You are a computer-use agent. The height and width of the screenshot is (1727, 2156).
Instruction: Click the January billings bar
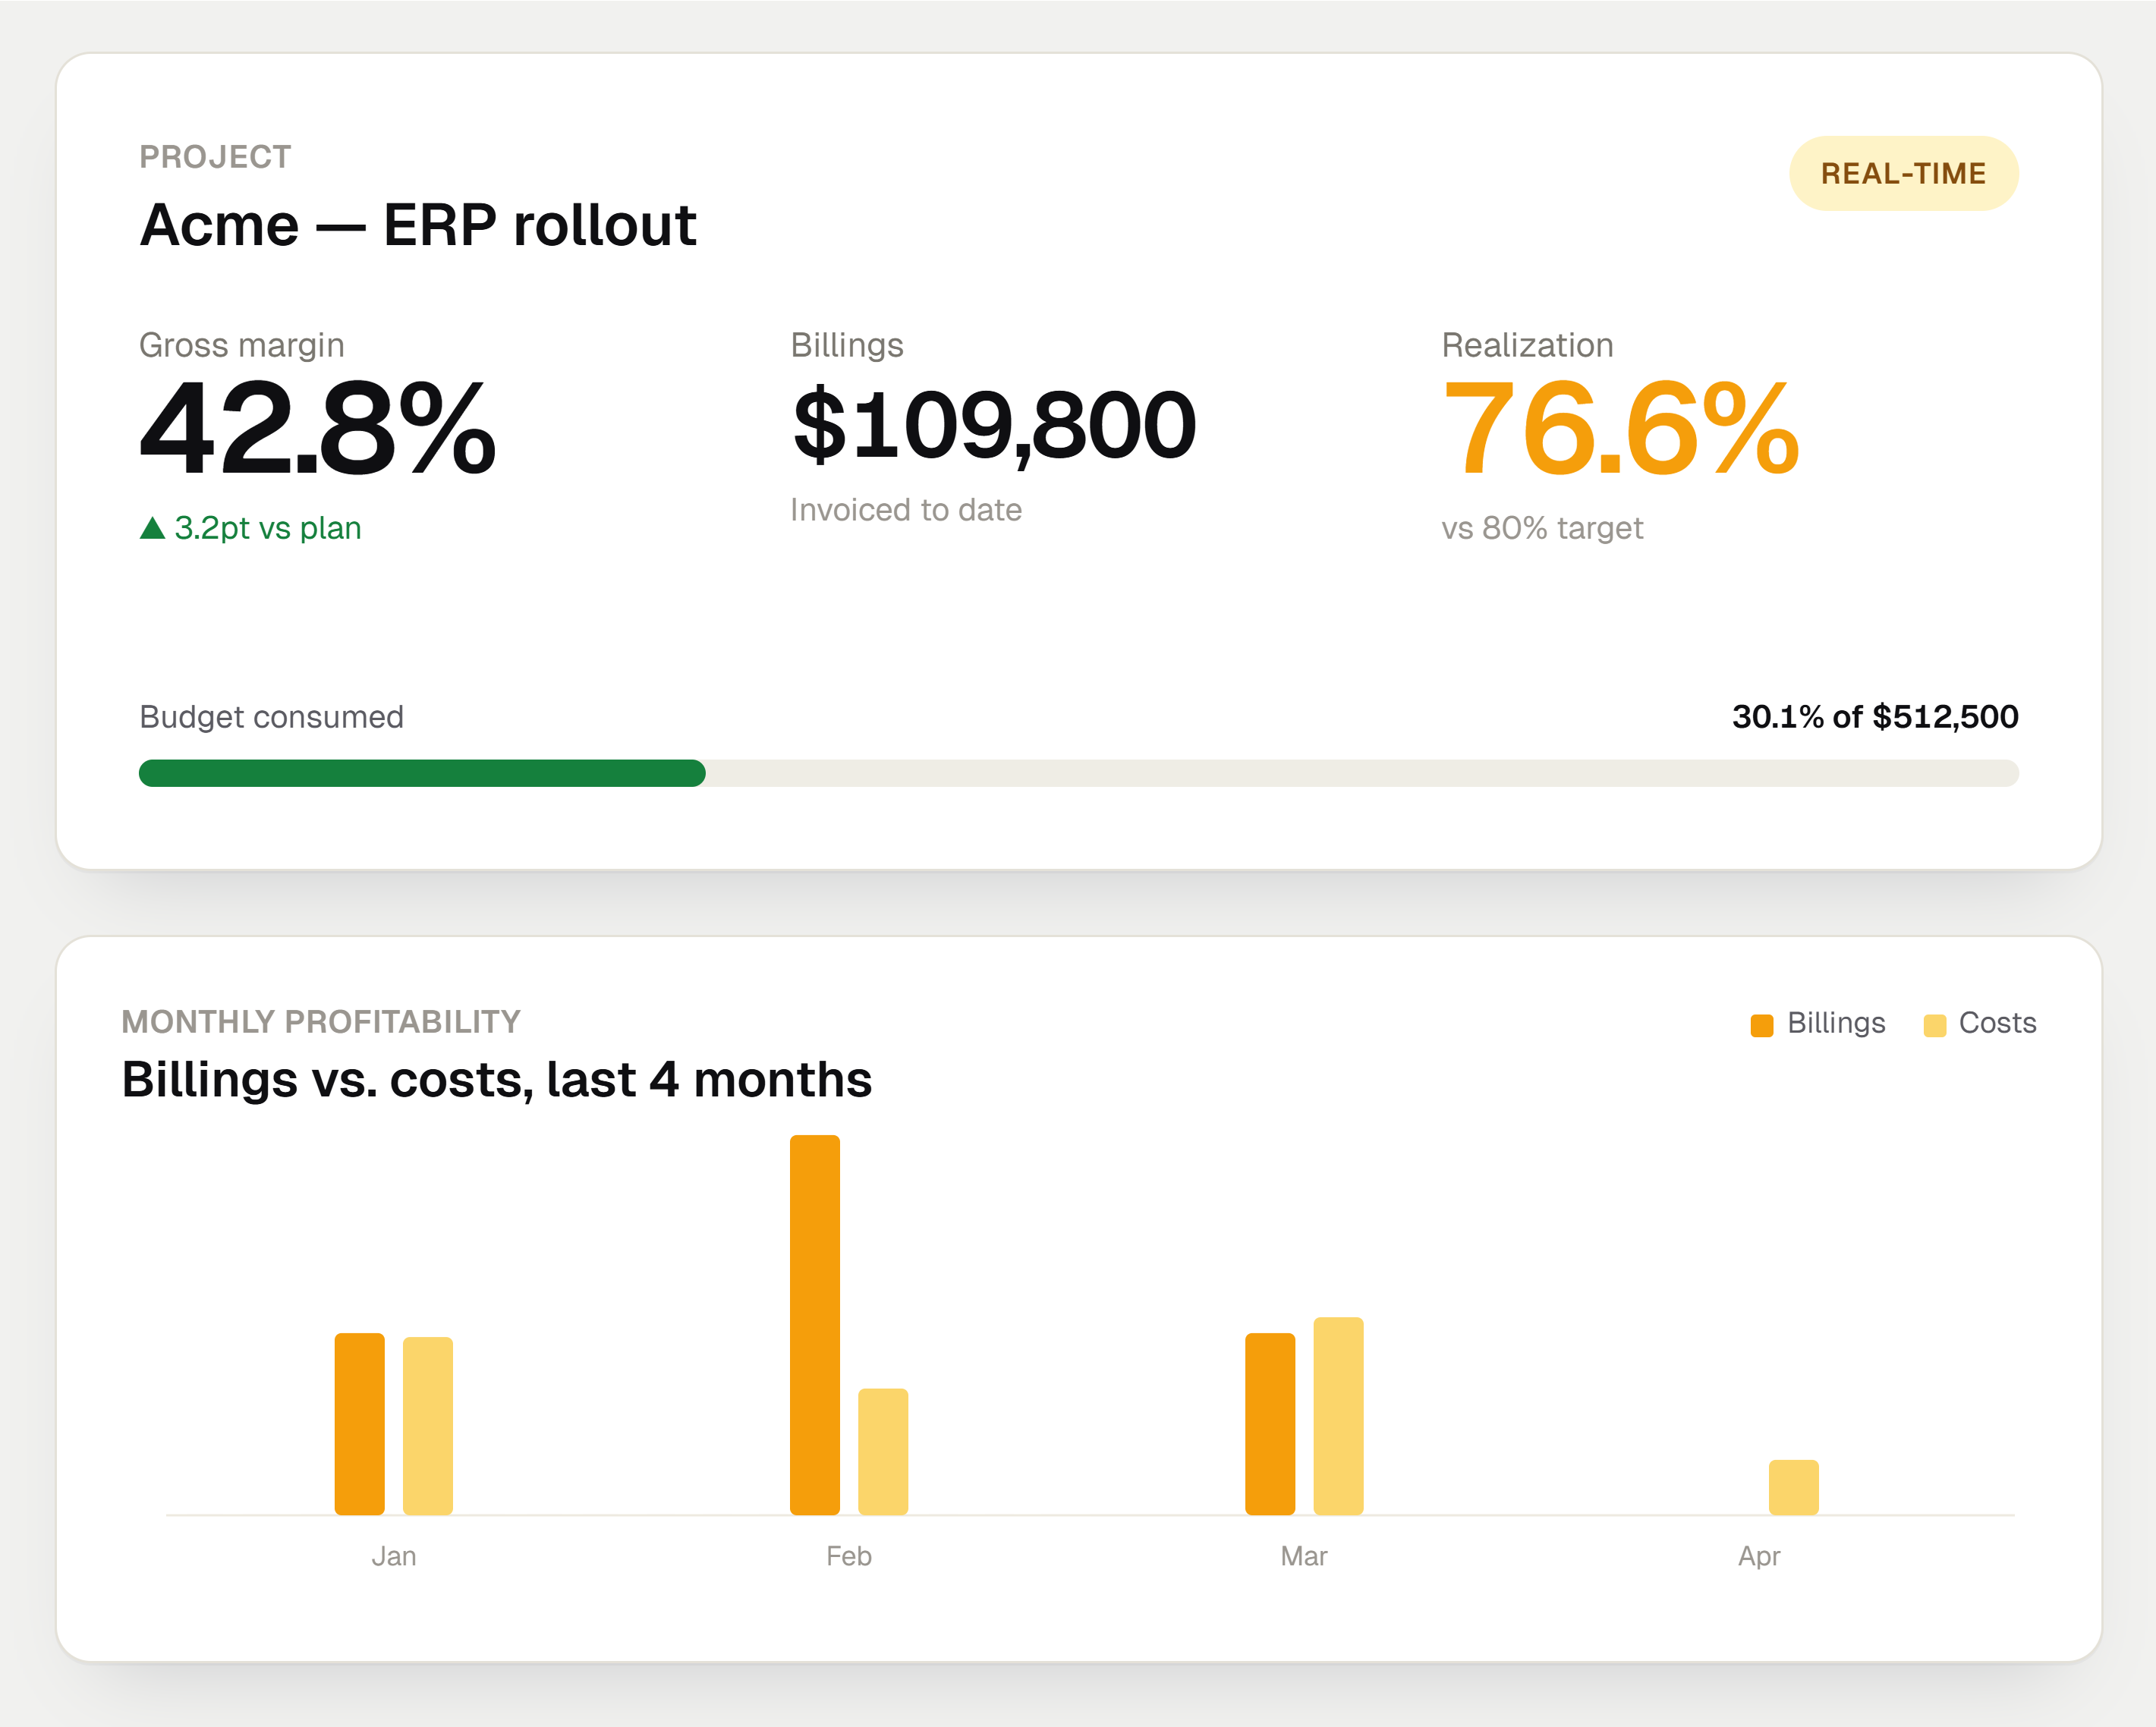360,1424
